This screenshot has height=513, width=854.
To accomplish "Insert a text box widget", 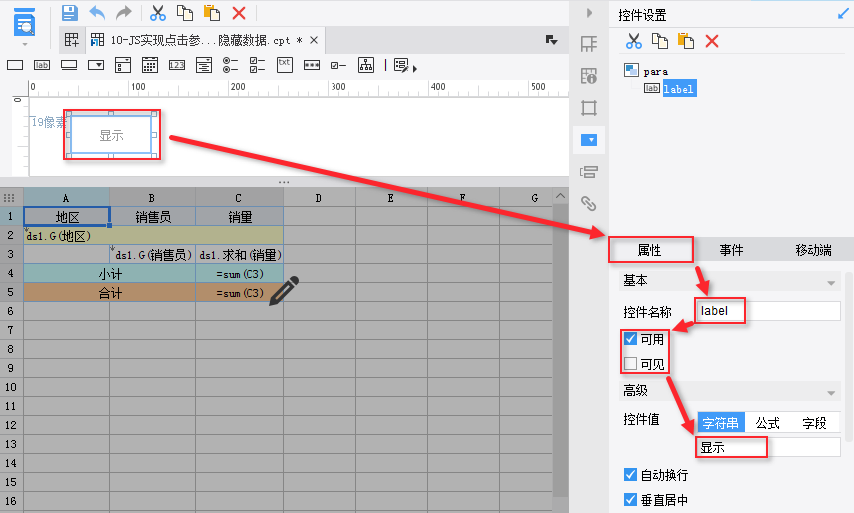I will tap(15, 65).
